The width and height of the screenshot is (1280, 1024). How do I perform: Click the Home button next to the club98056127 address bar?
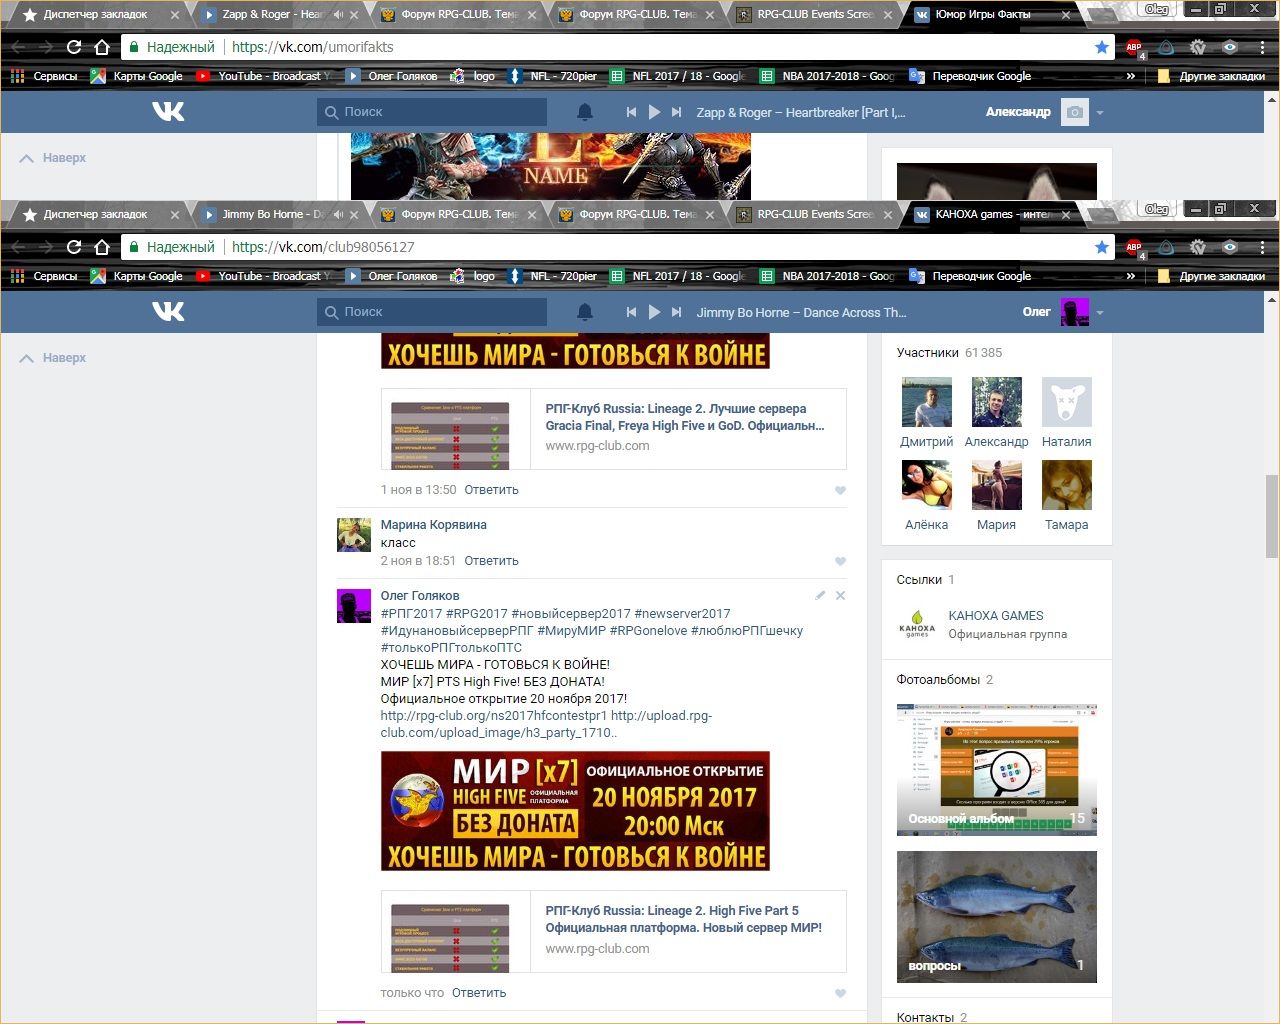101,247
